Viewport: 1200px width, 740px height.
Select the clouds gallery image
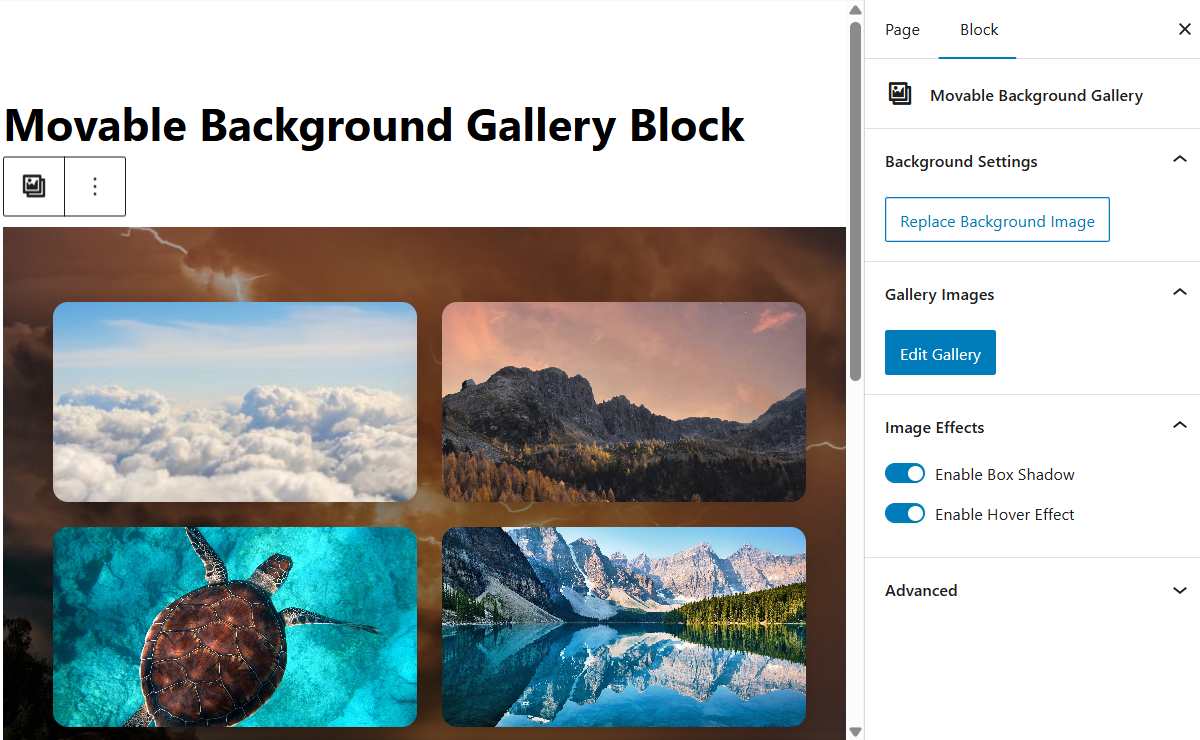(235, 402)
